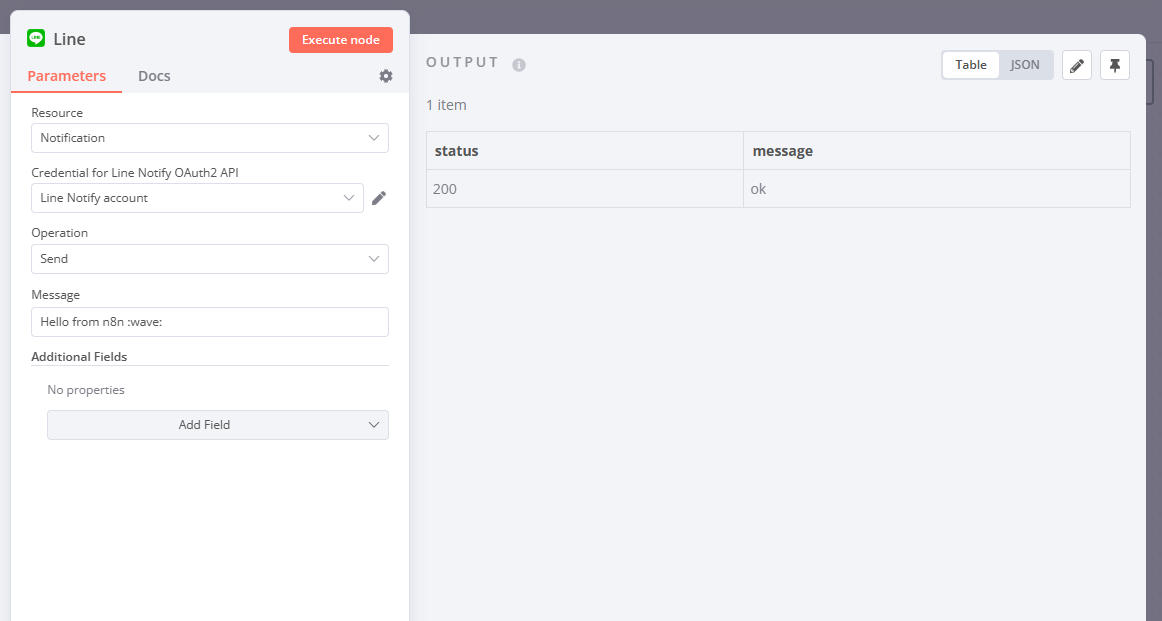Screen dimensions: 1162x621
Task: Select the Parameters tab
Action: coord(67,76)
